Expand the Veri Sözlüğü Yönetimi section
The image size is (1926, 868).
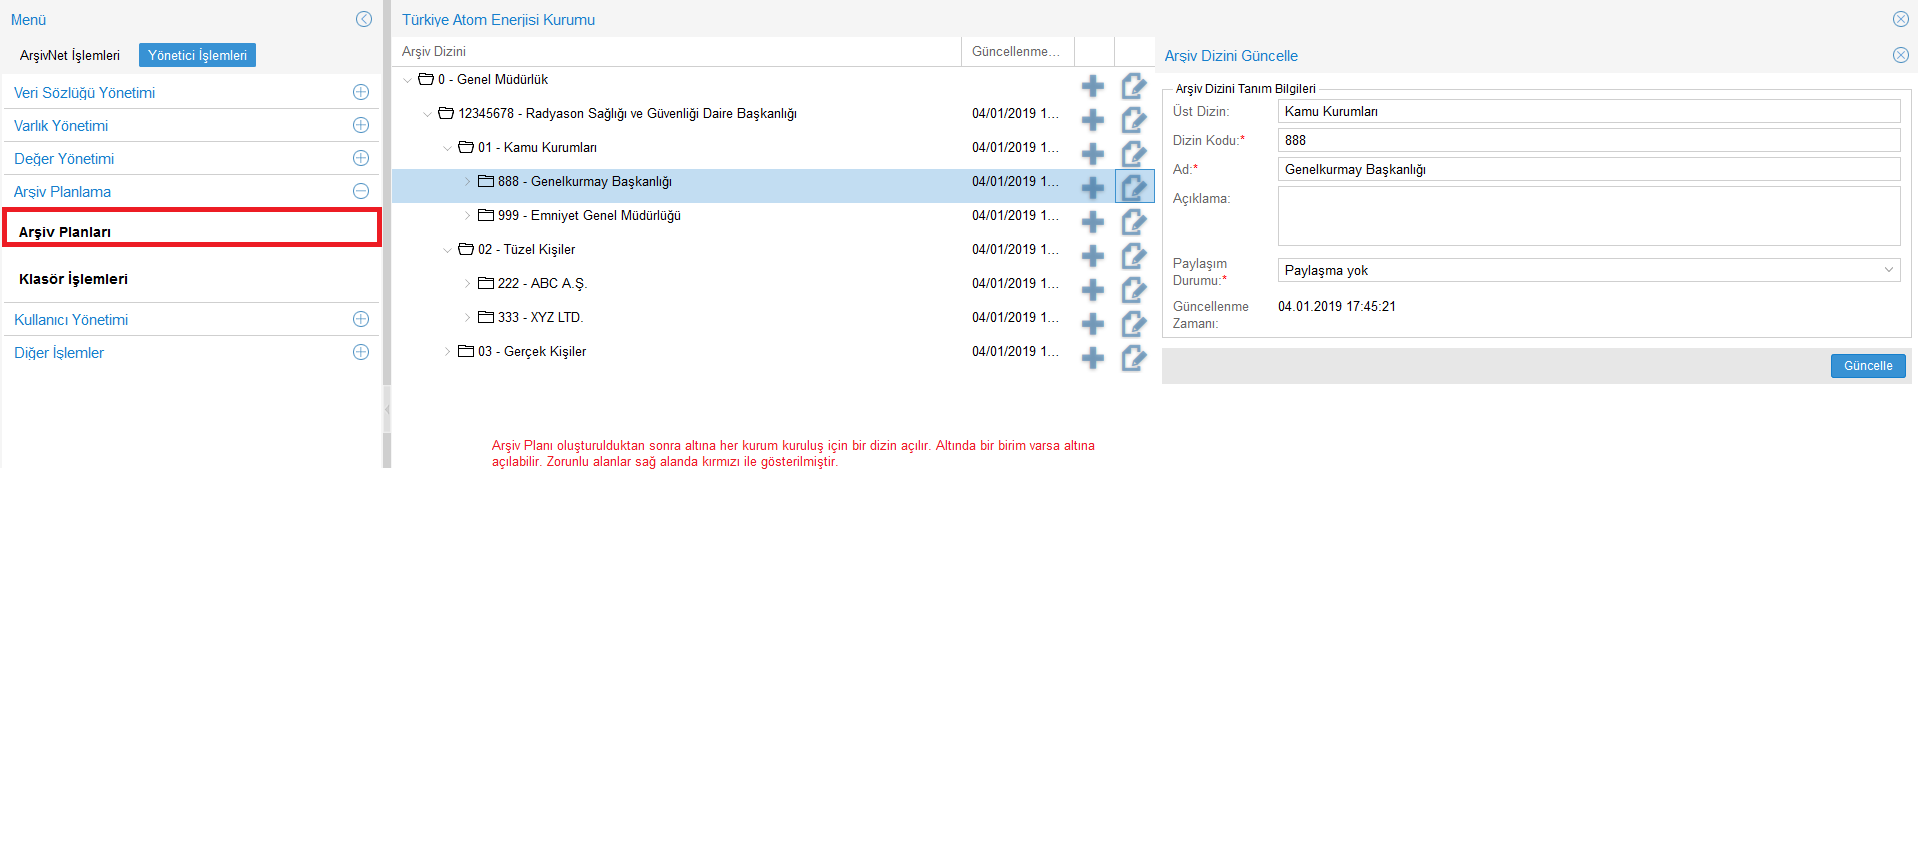(361, 92)
